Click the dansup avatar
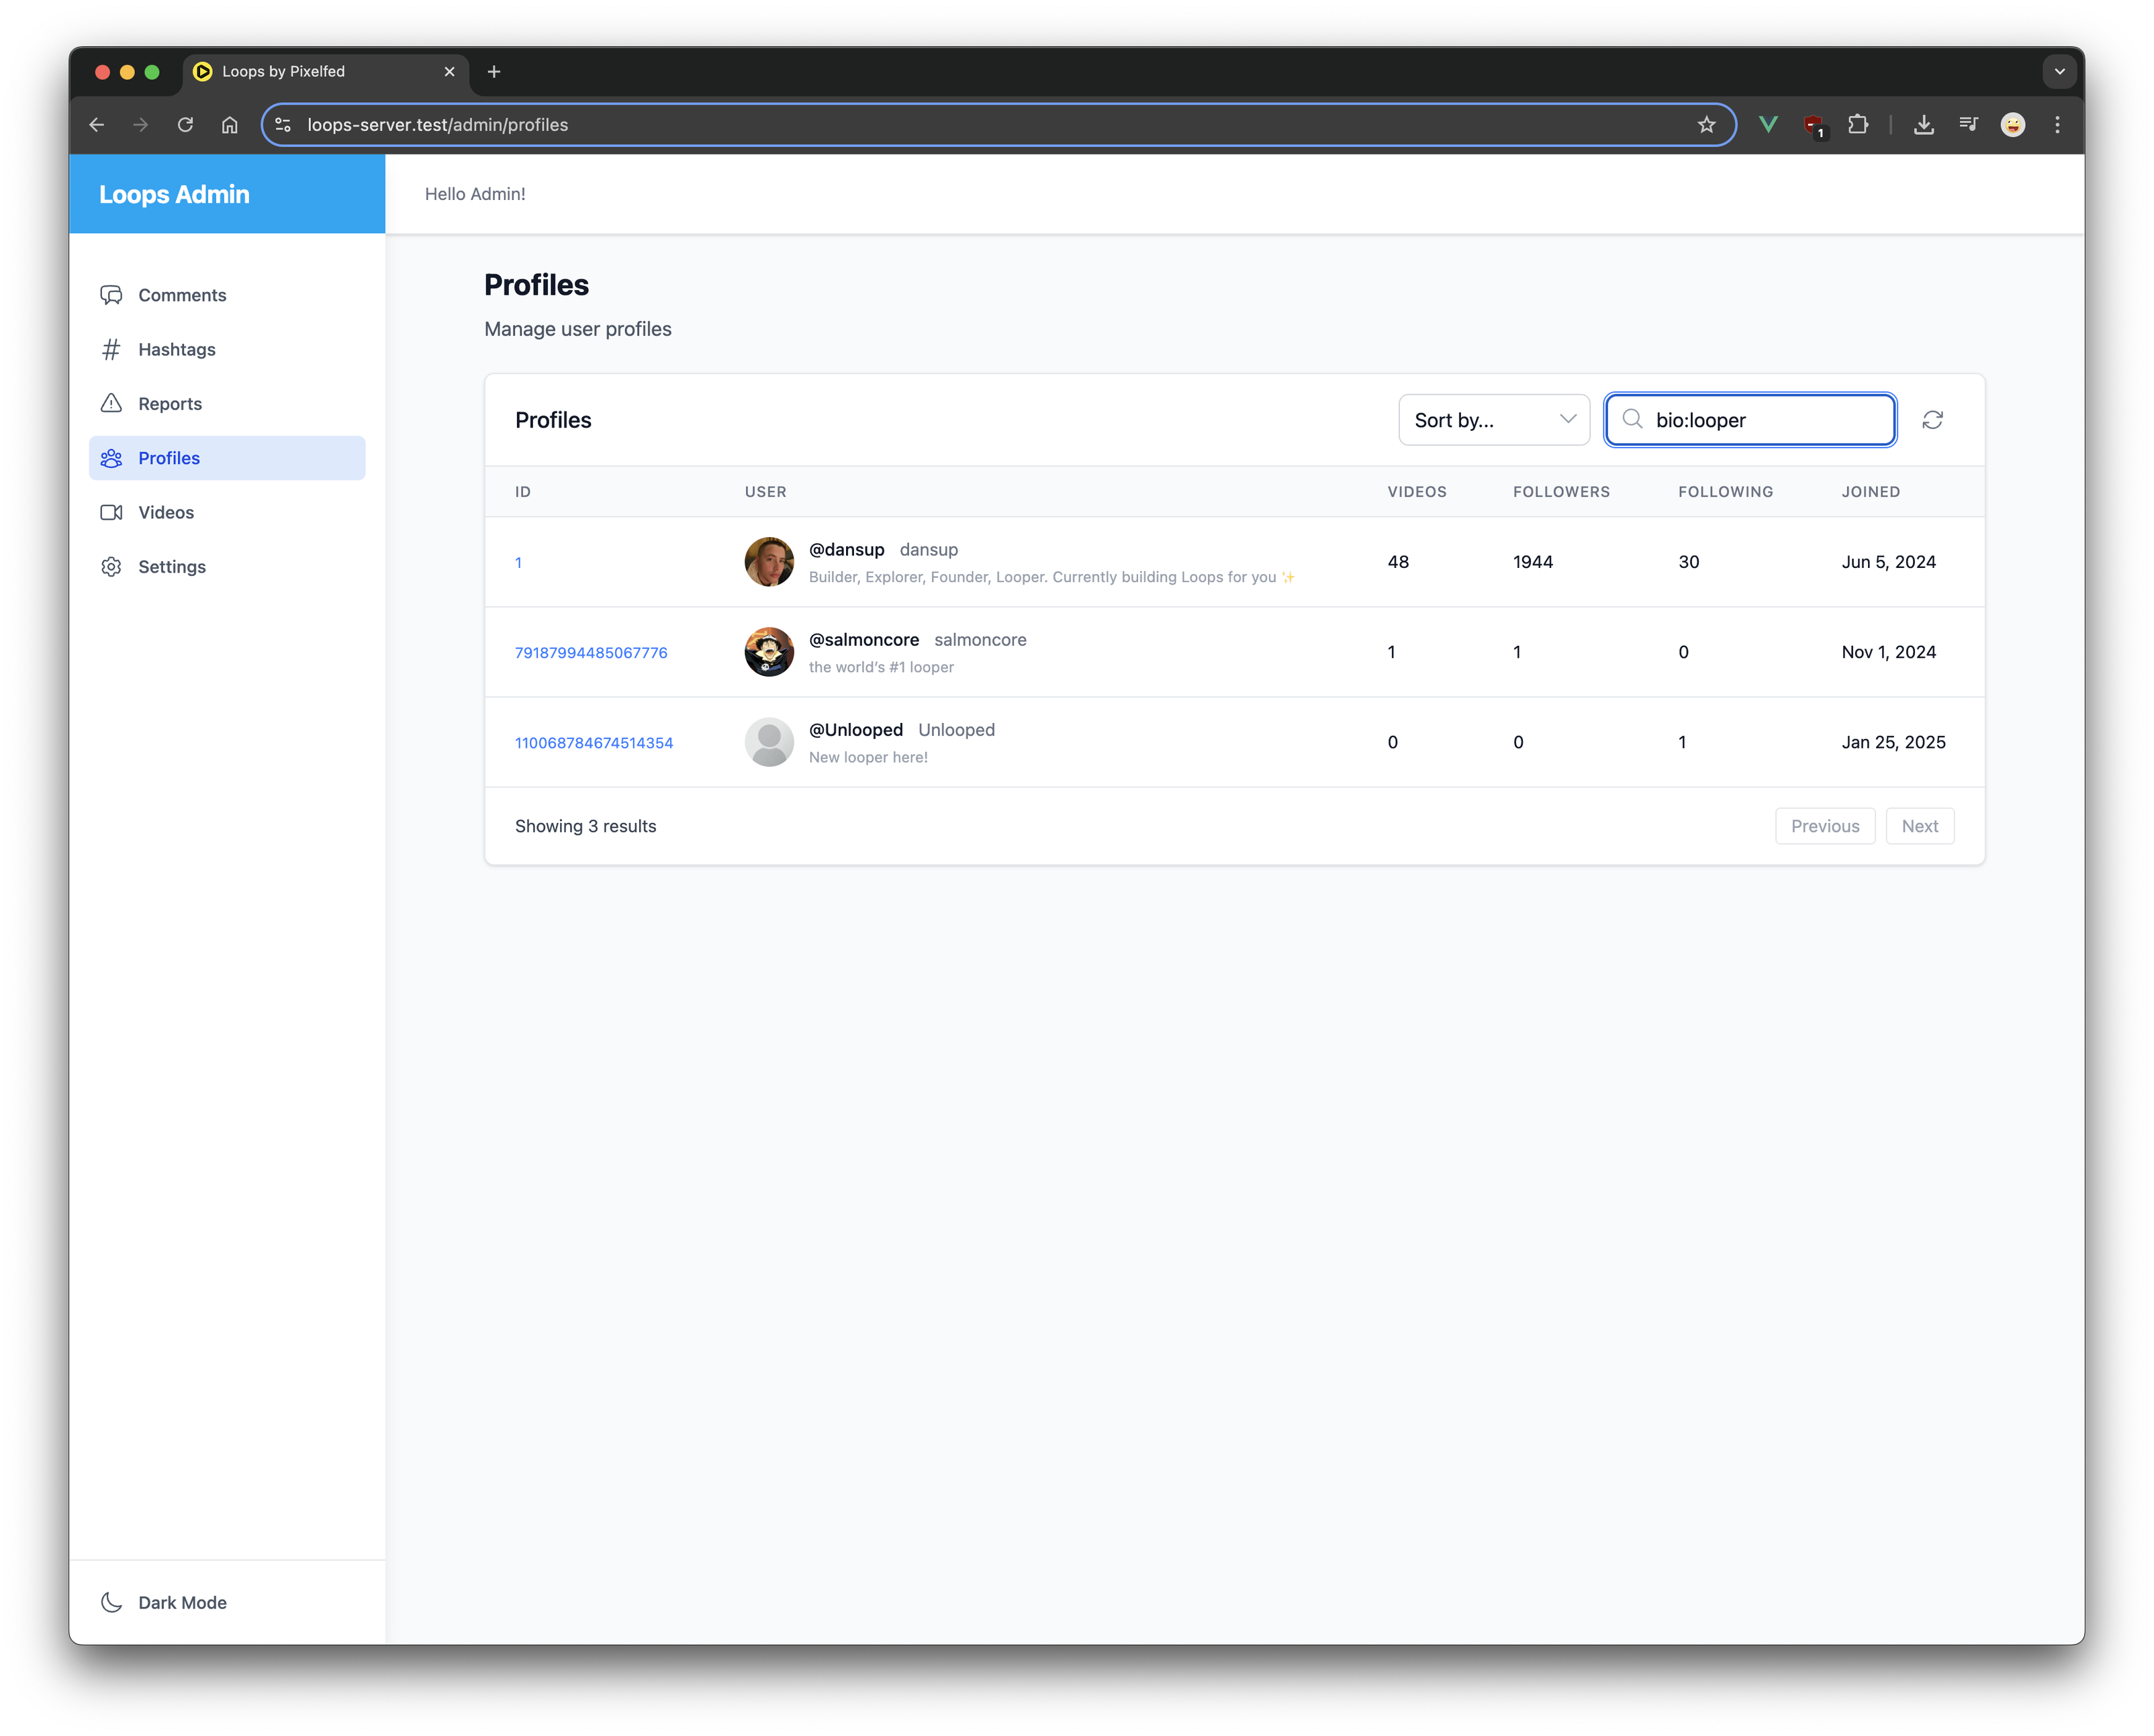 [x=769, y=562]
